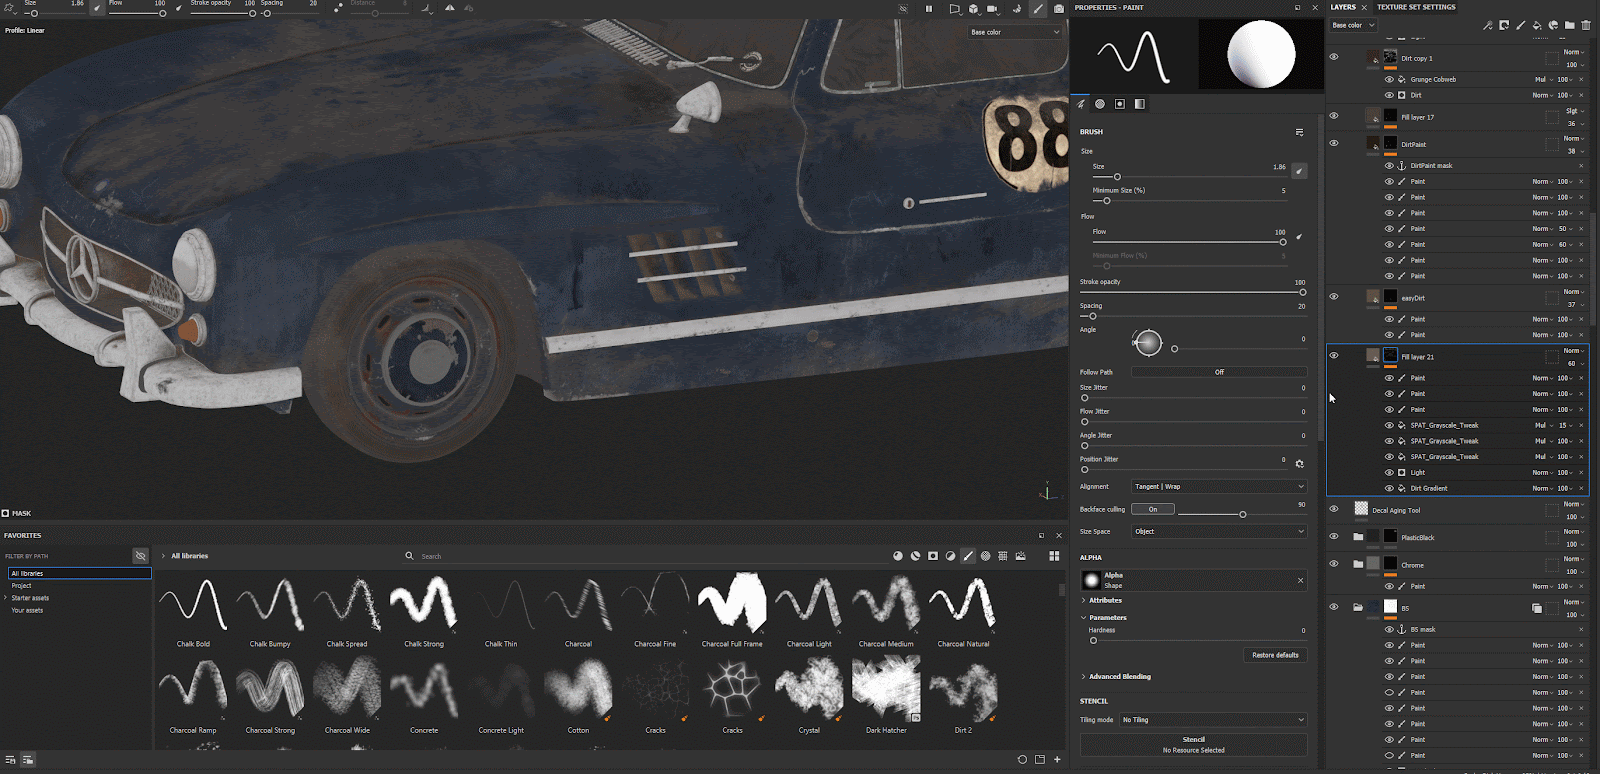Click the folder icon in the Layers toolbar
Viewport: 1600px width, 774px height.
[x=1570, y=25]
